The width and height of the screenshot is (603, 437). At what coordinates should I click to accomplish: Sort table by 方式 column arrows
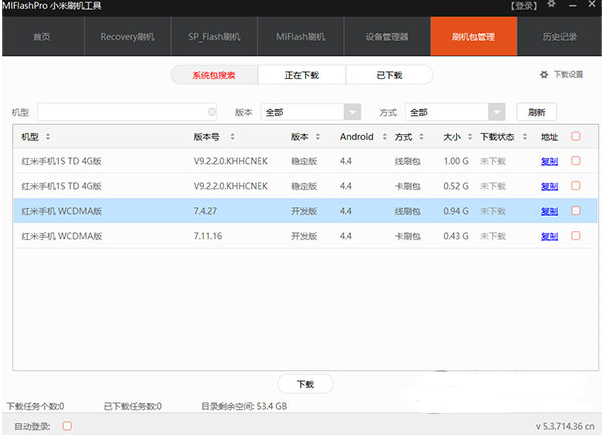pyautogui.click(x=421, y=137)
